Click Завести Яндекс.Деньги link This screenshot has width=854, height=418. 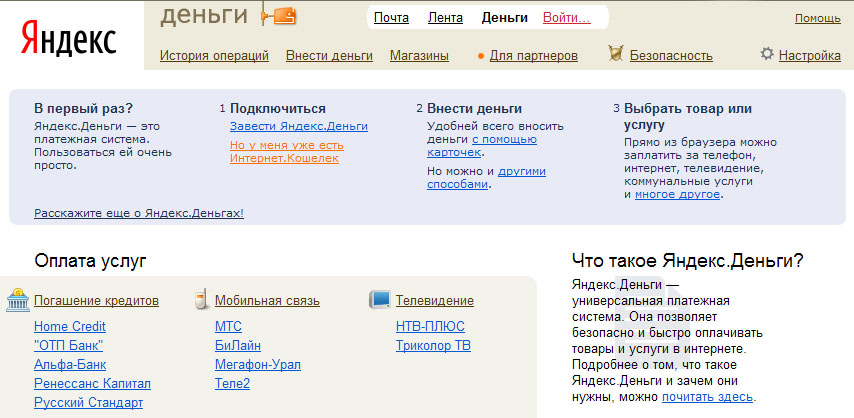pyautogui.click(x=298, y=126)
